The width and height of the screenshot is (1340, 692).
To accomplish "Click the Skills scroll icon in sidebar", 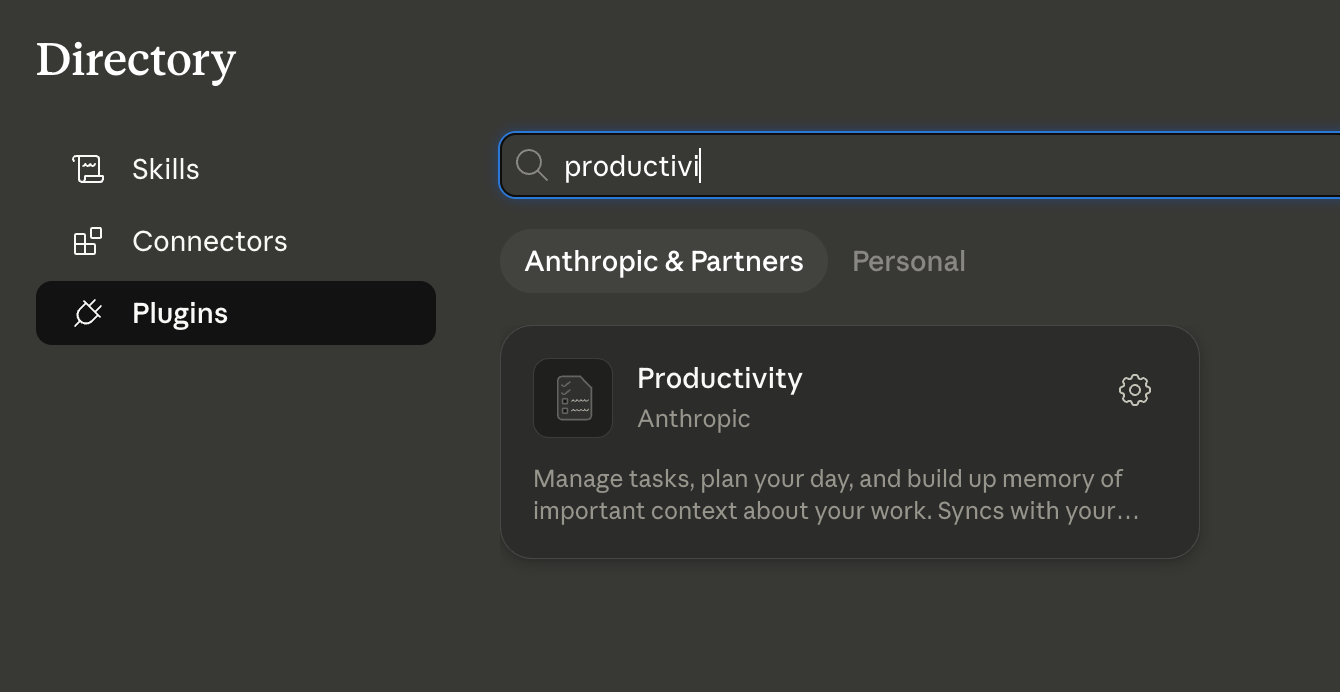I will click(88, 169).
